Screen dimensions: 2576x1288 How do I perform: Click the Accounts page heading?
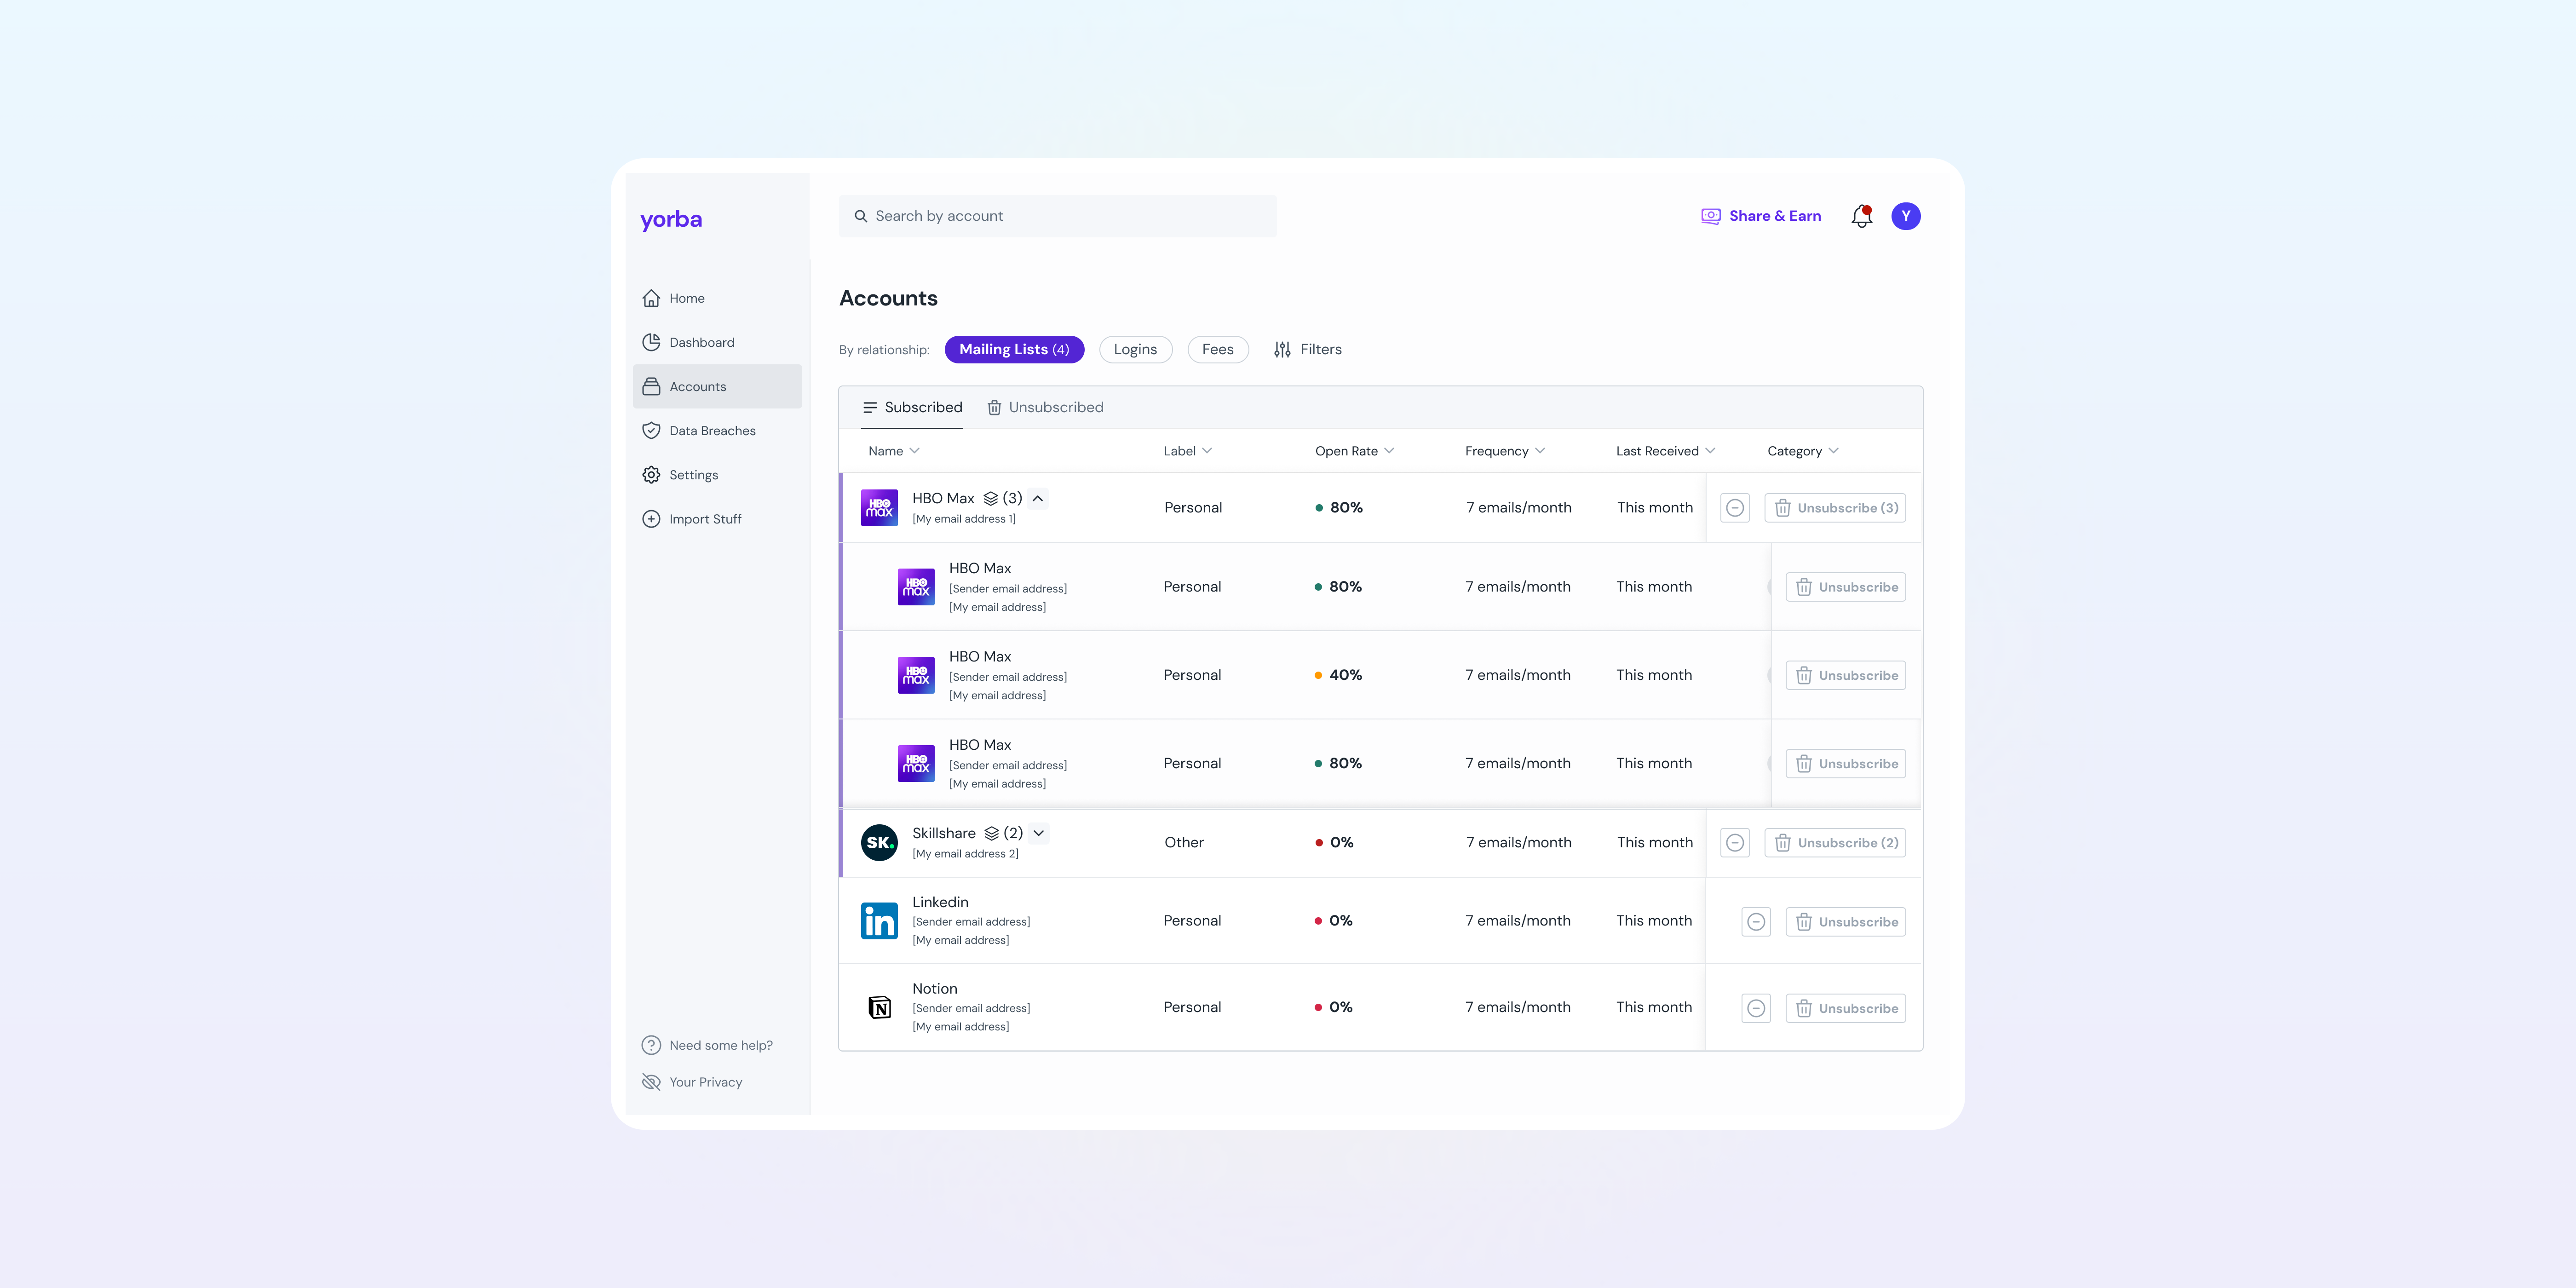(x=888, y=298)
